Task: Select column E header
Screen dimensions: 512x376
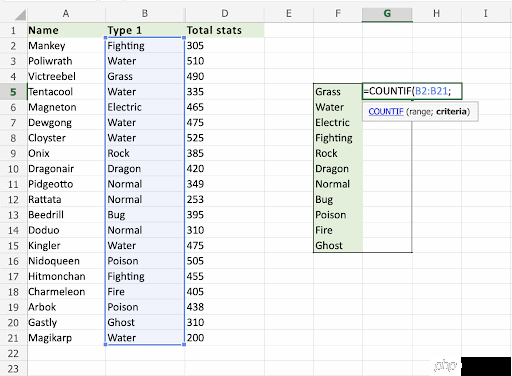Action: tap(289, 13)
